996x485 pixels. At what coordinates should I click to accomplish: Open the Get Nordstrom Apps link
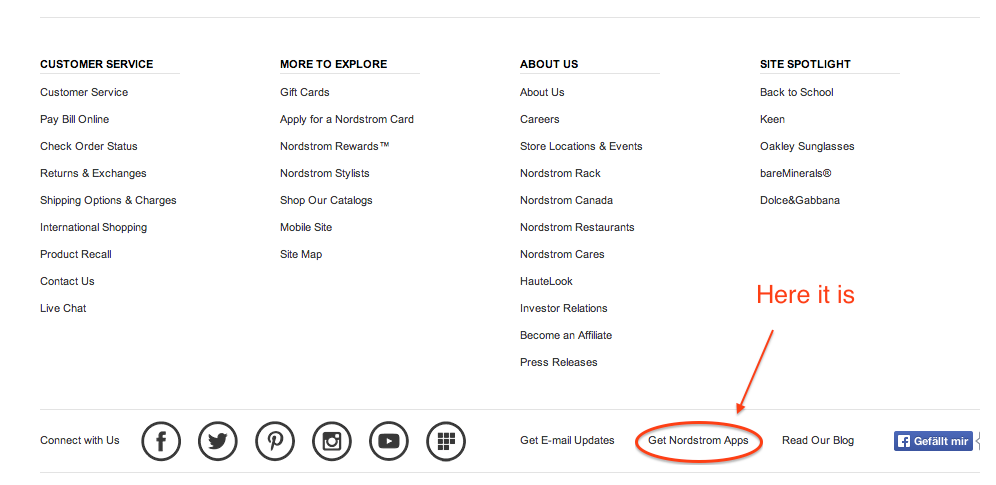698,441
